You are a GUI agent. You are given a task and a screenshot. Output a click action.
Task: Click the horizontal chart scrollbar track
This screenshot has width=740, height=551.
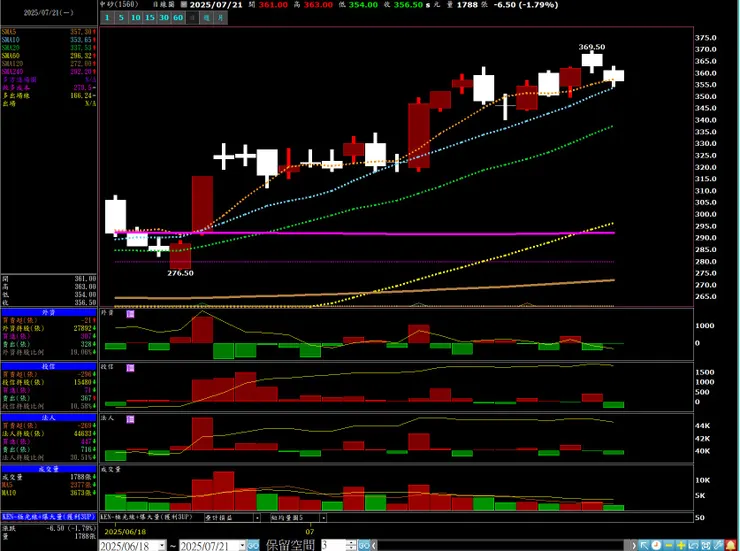503,546
